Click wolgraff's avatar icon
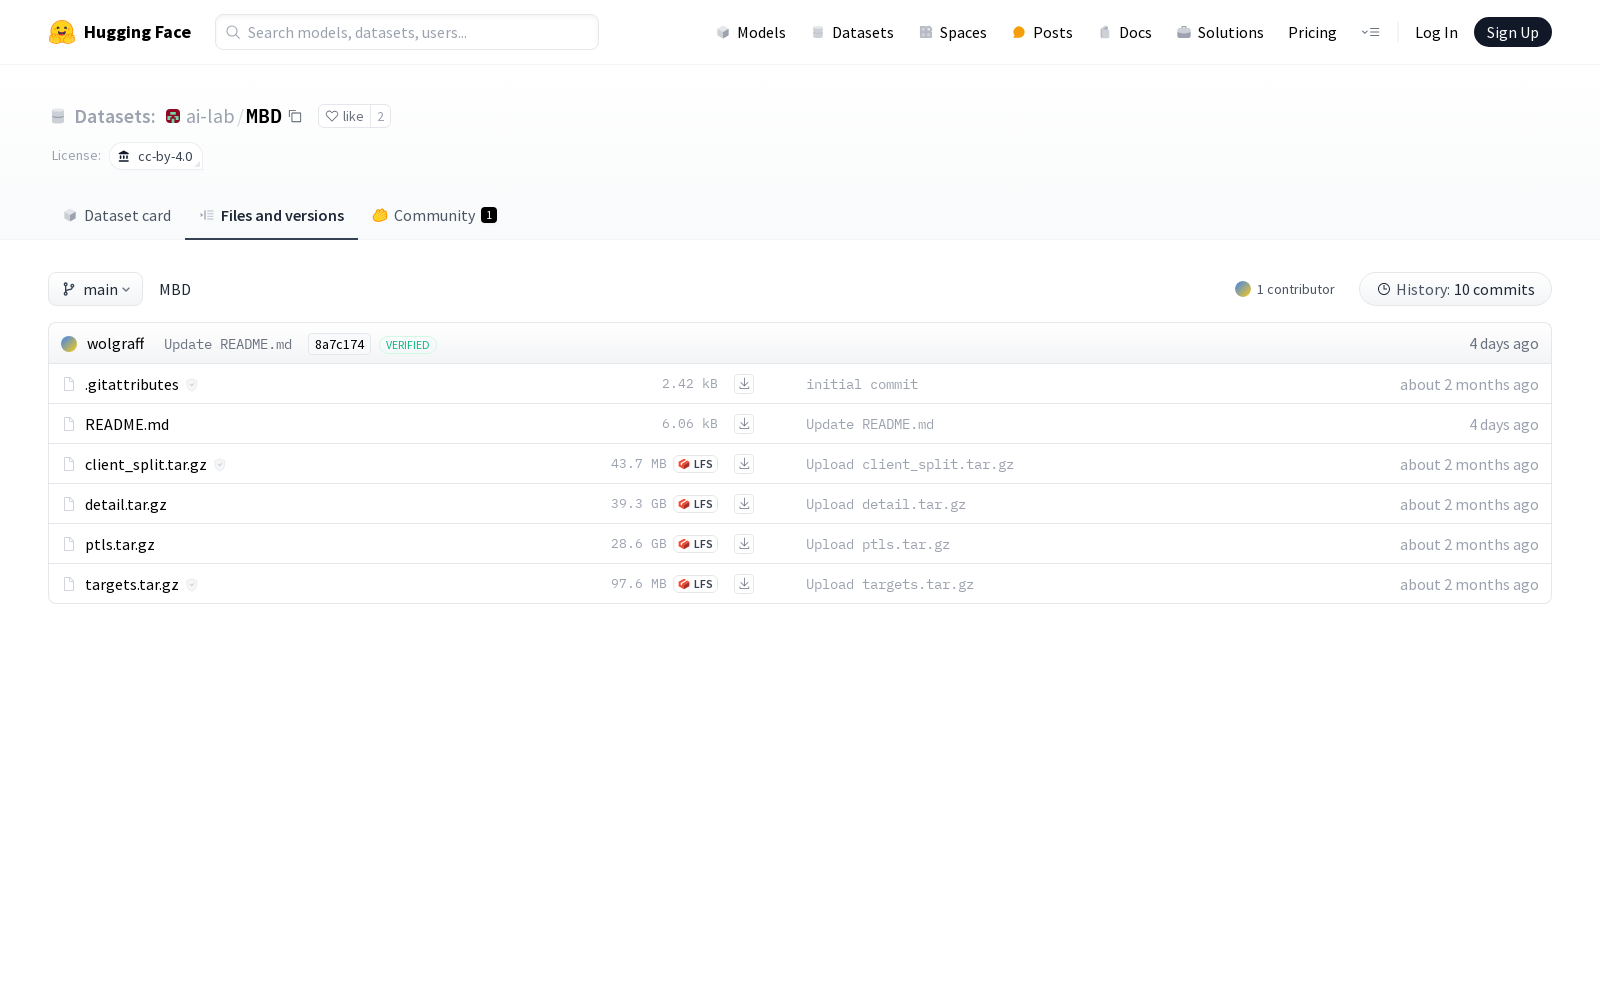Viewport: 1600px width, 1000px height. pyautogui.click(x=69, y=343)
